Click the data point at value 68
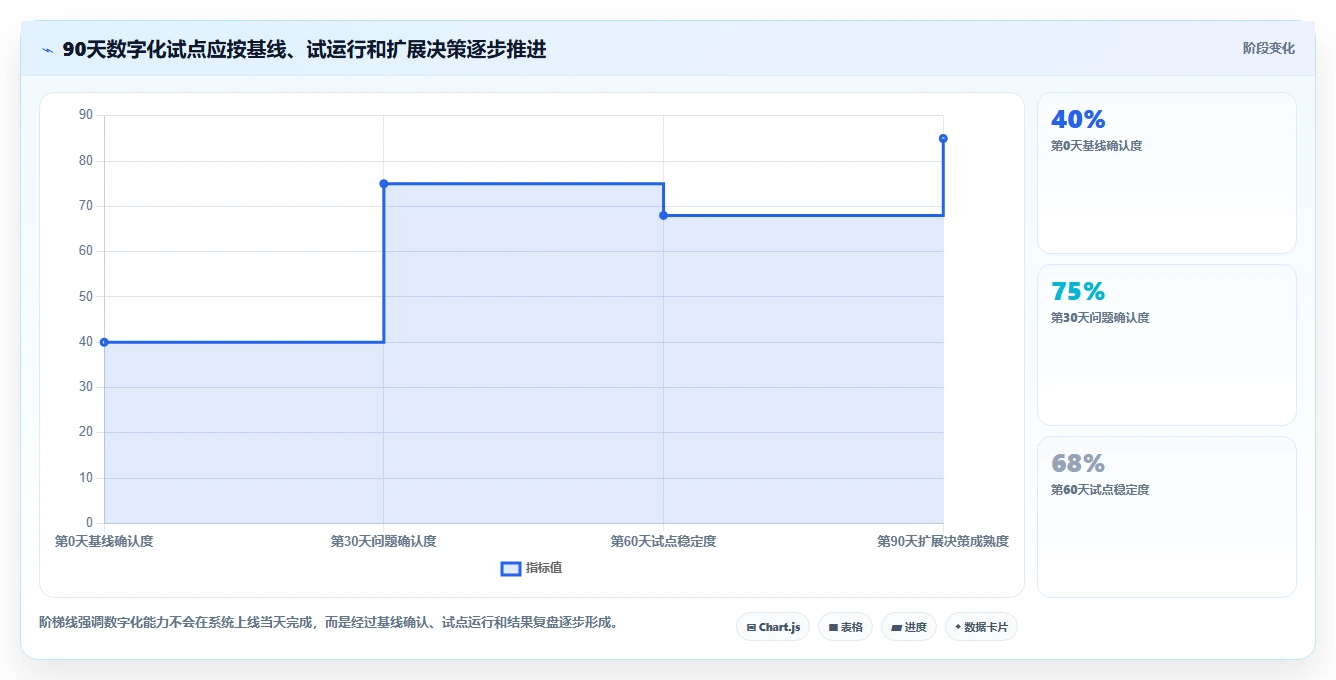 tap(663, 215)
